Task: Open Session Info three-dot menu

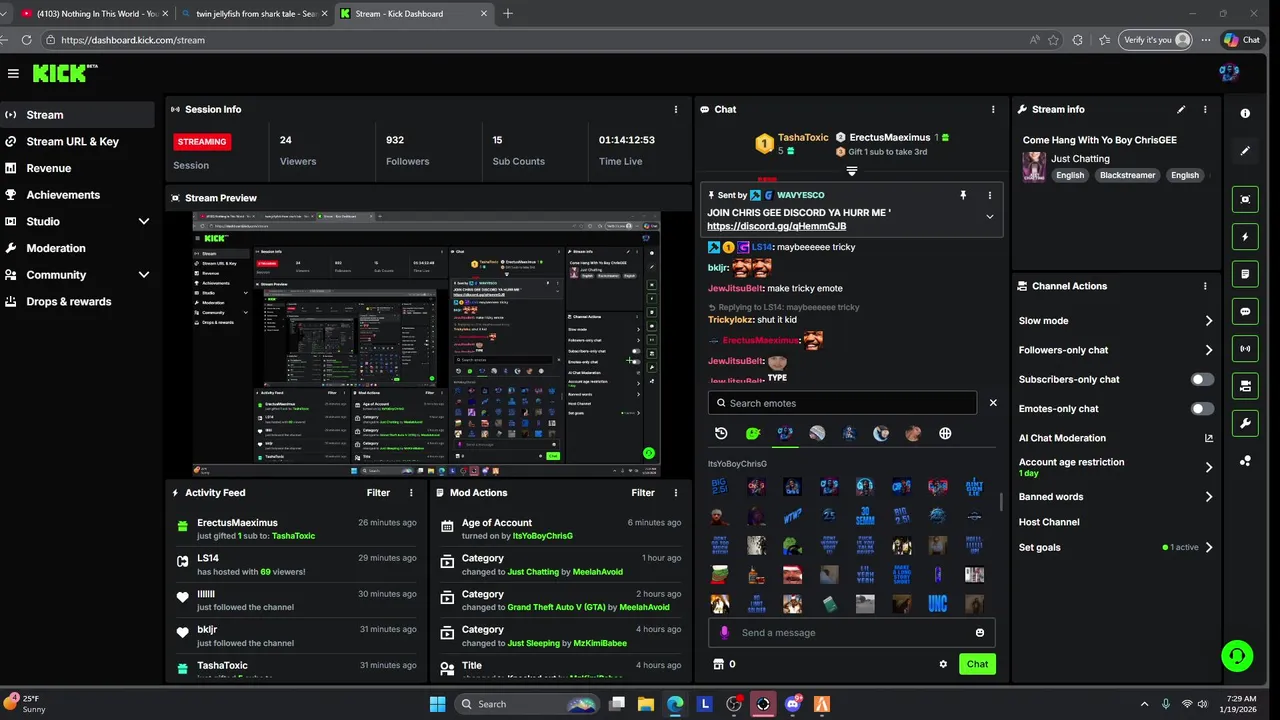Action: click(677, 109)
